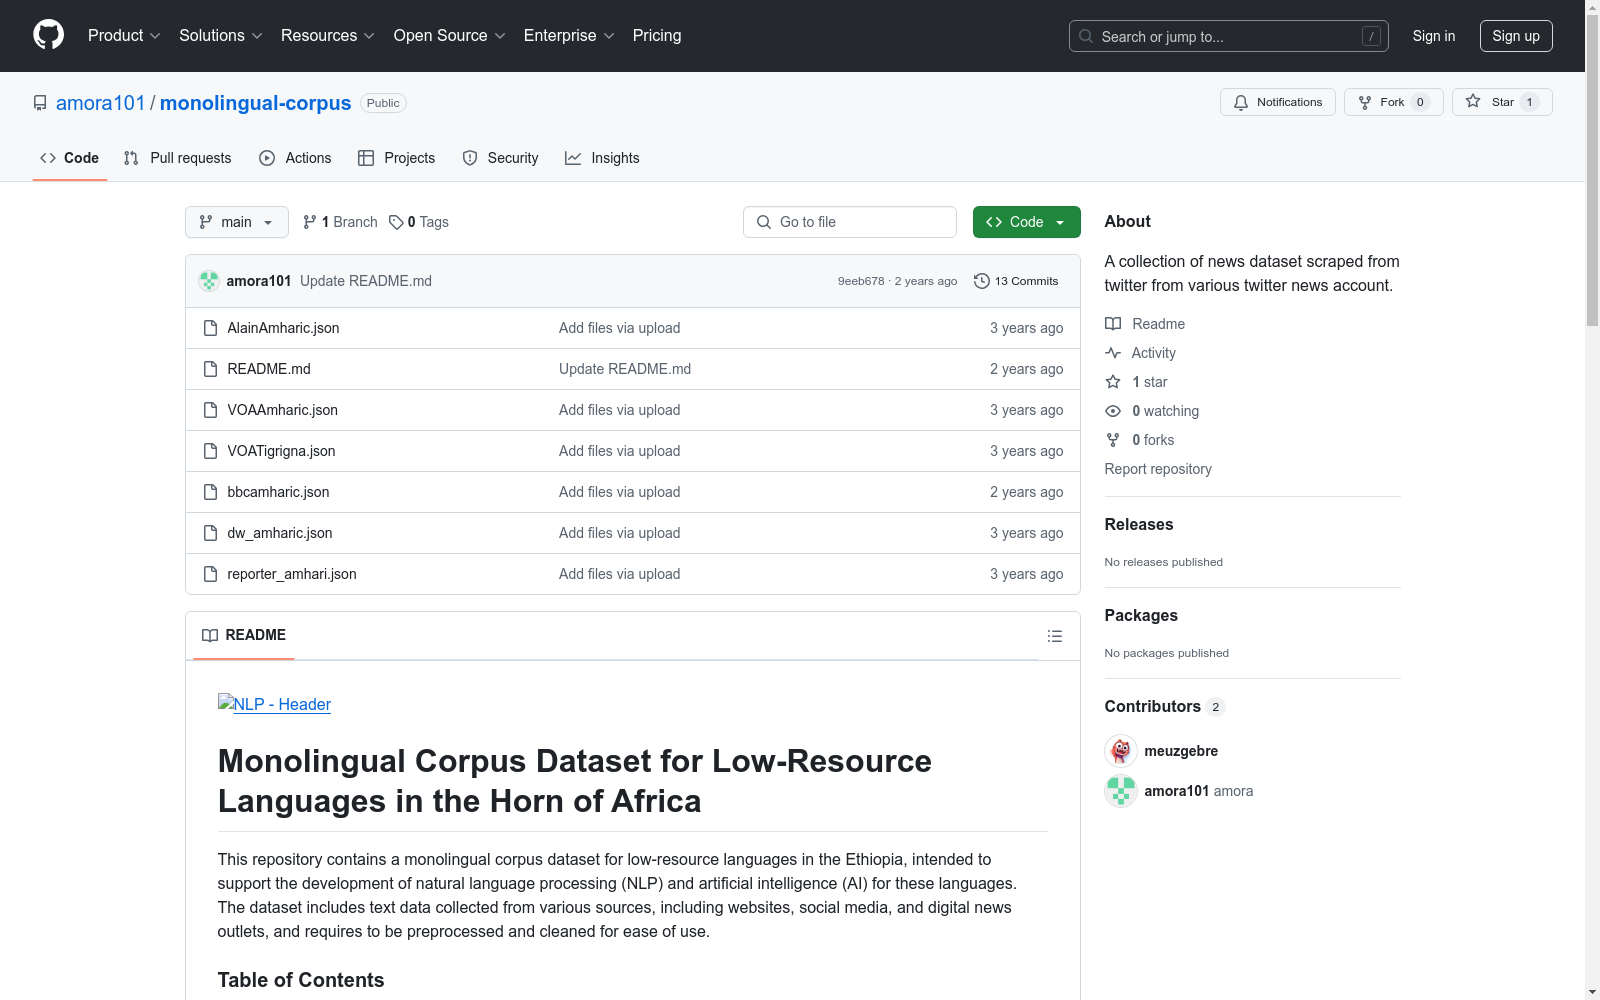This screenshot has width=1600, height=1000.
Task: Expand the Product menu
Action: pyautogui.click(x=124, y=36)
